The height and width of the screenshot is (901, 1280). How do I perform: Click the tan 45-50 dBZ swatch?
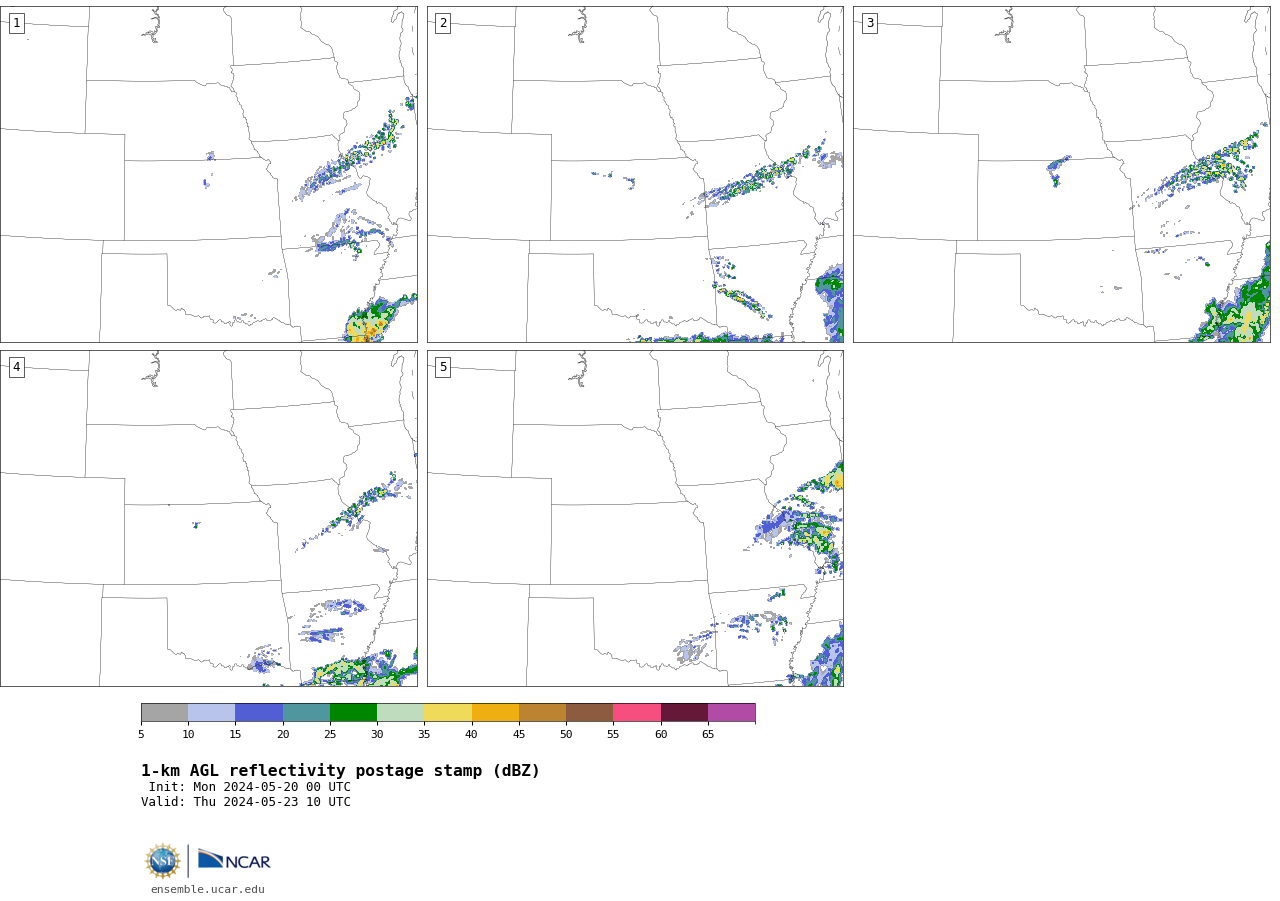pos(542,712)
